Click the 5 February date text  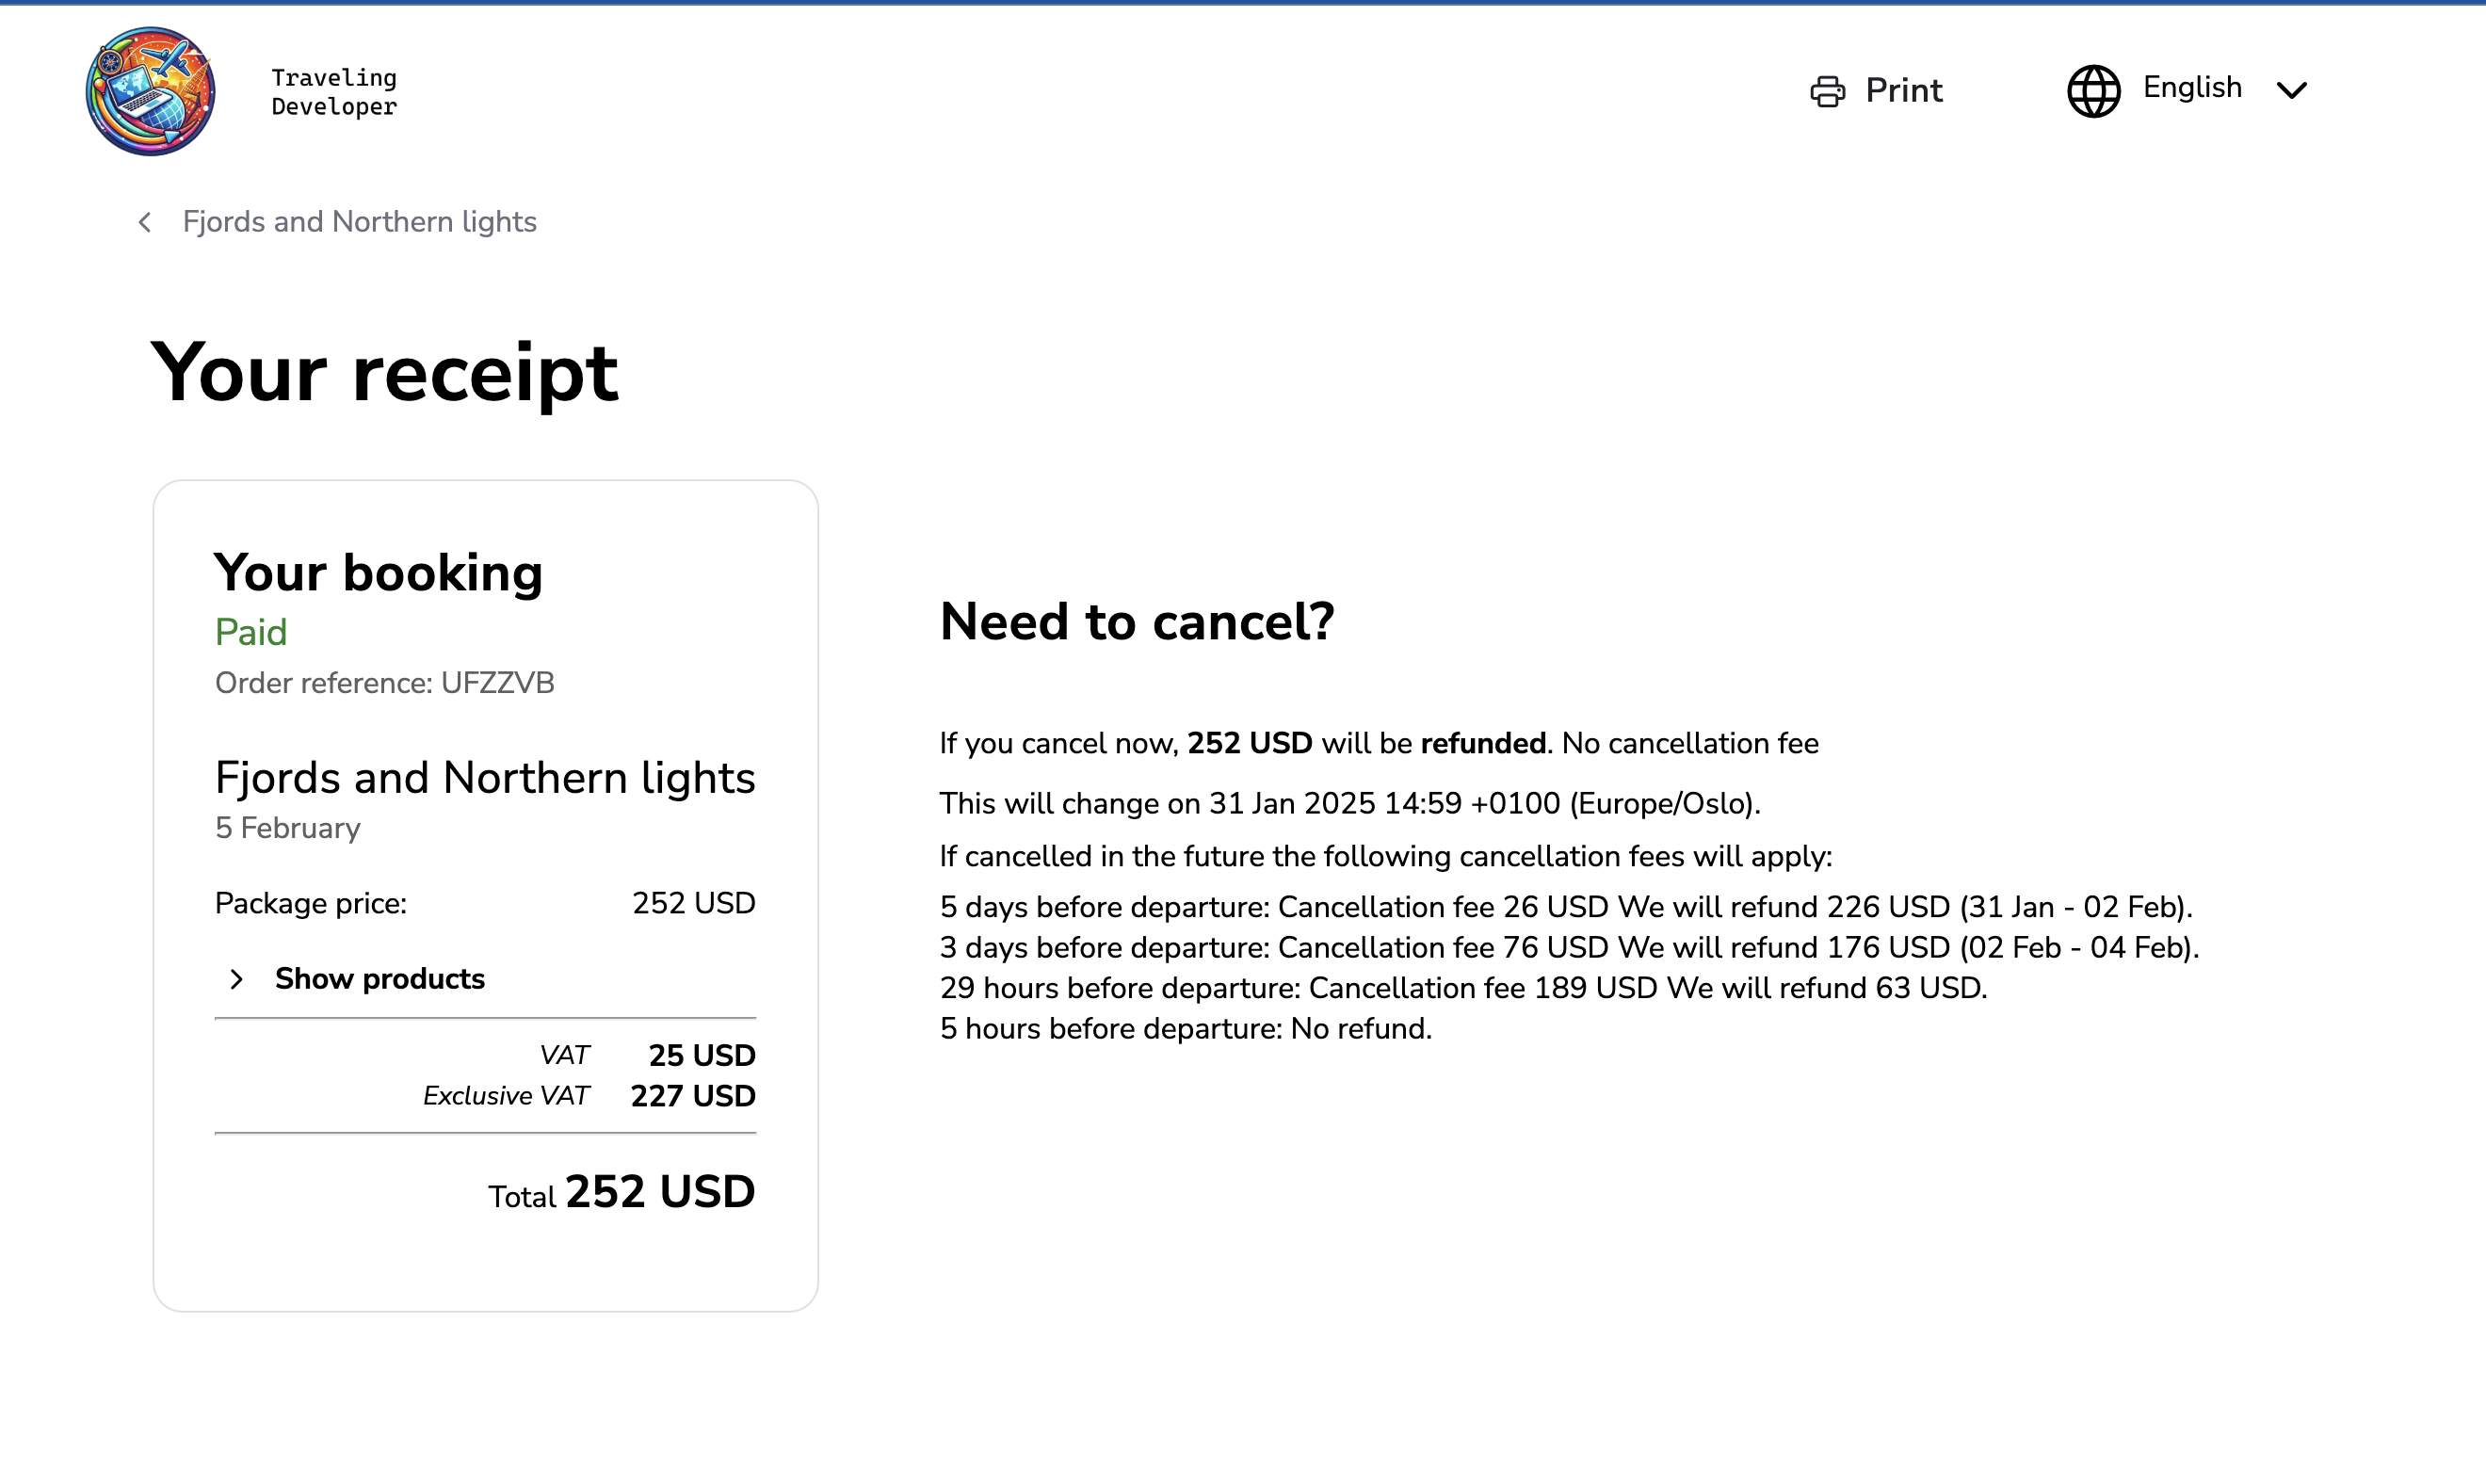point(288,828)
